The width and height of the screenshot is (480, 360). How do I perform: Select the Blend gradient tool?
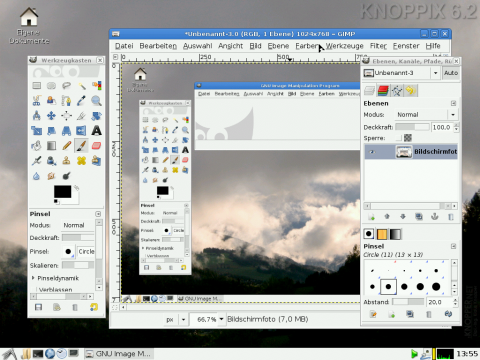[51, 146]
